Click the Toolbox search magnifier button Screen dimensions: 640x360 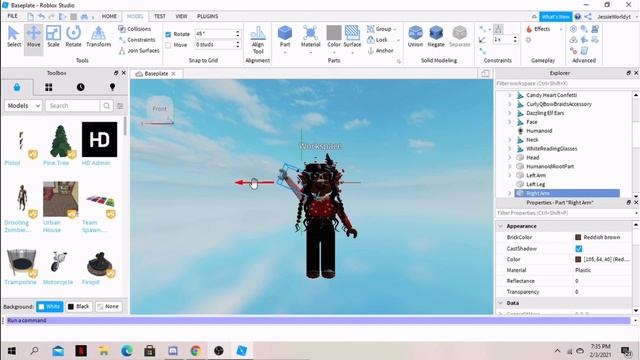107,106
